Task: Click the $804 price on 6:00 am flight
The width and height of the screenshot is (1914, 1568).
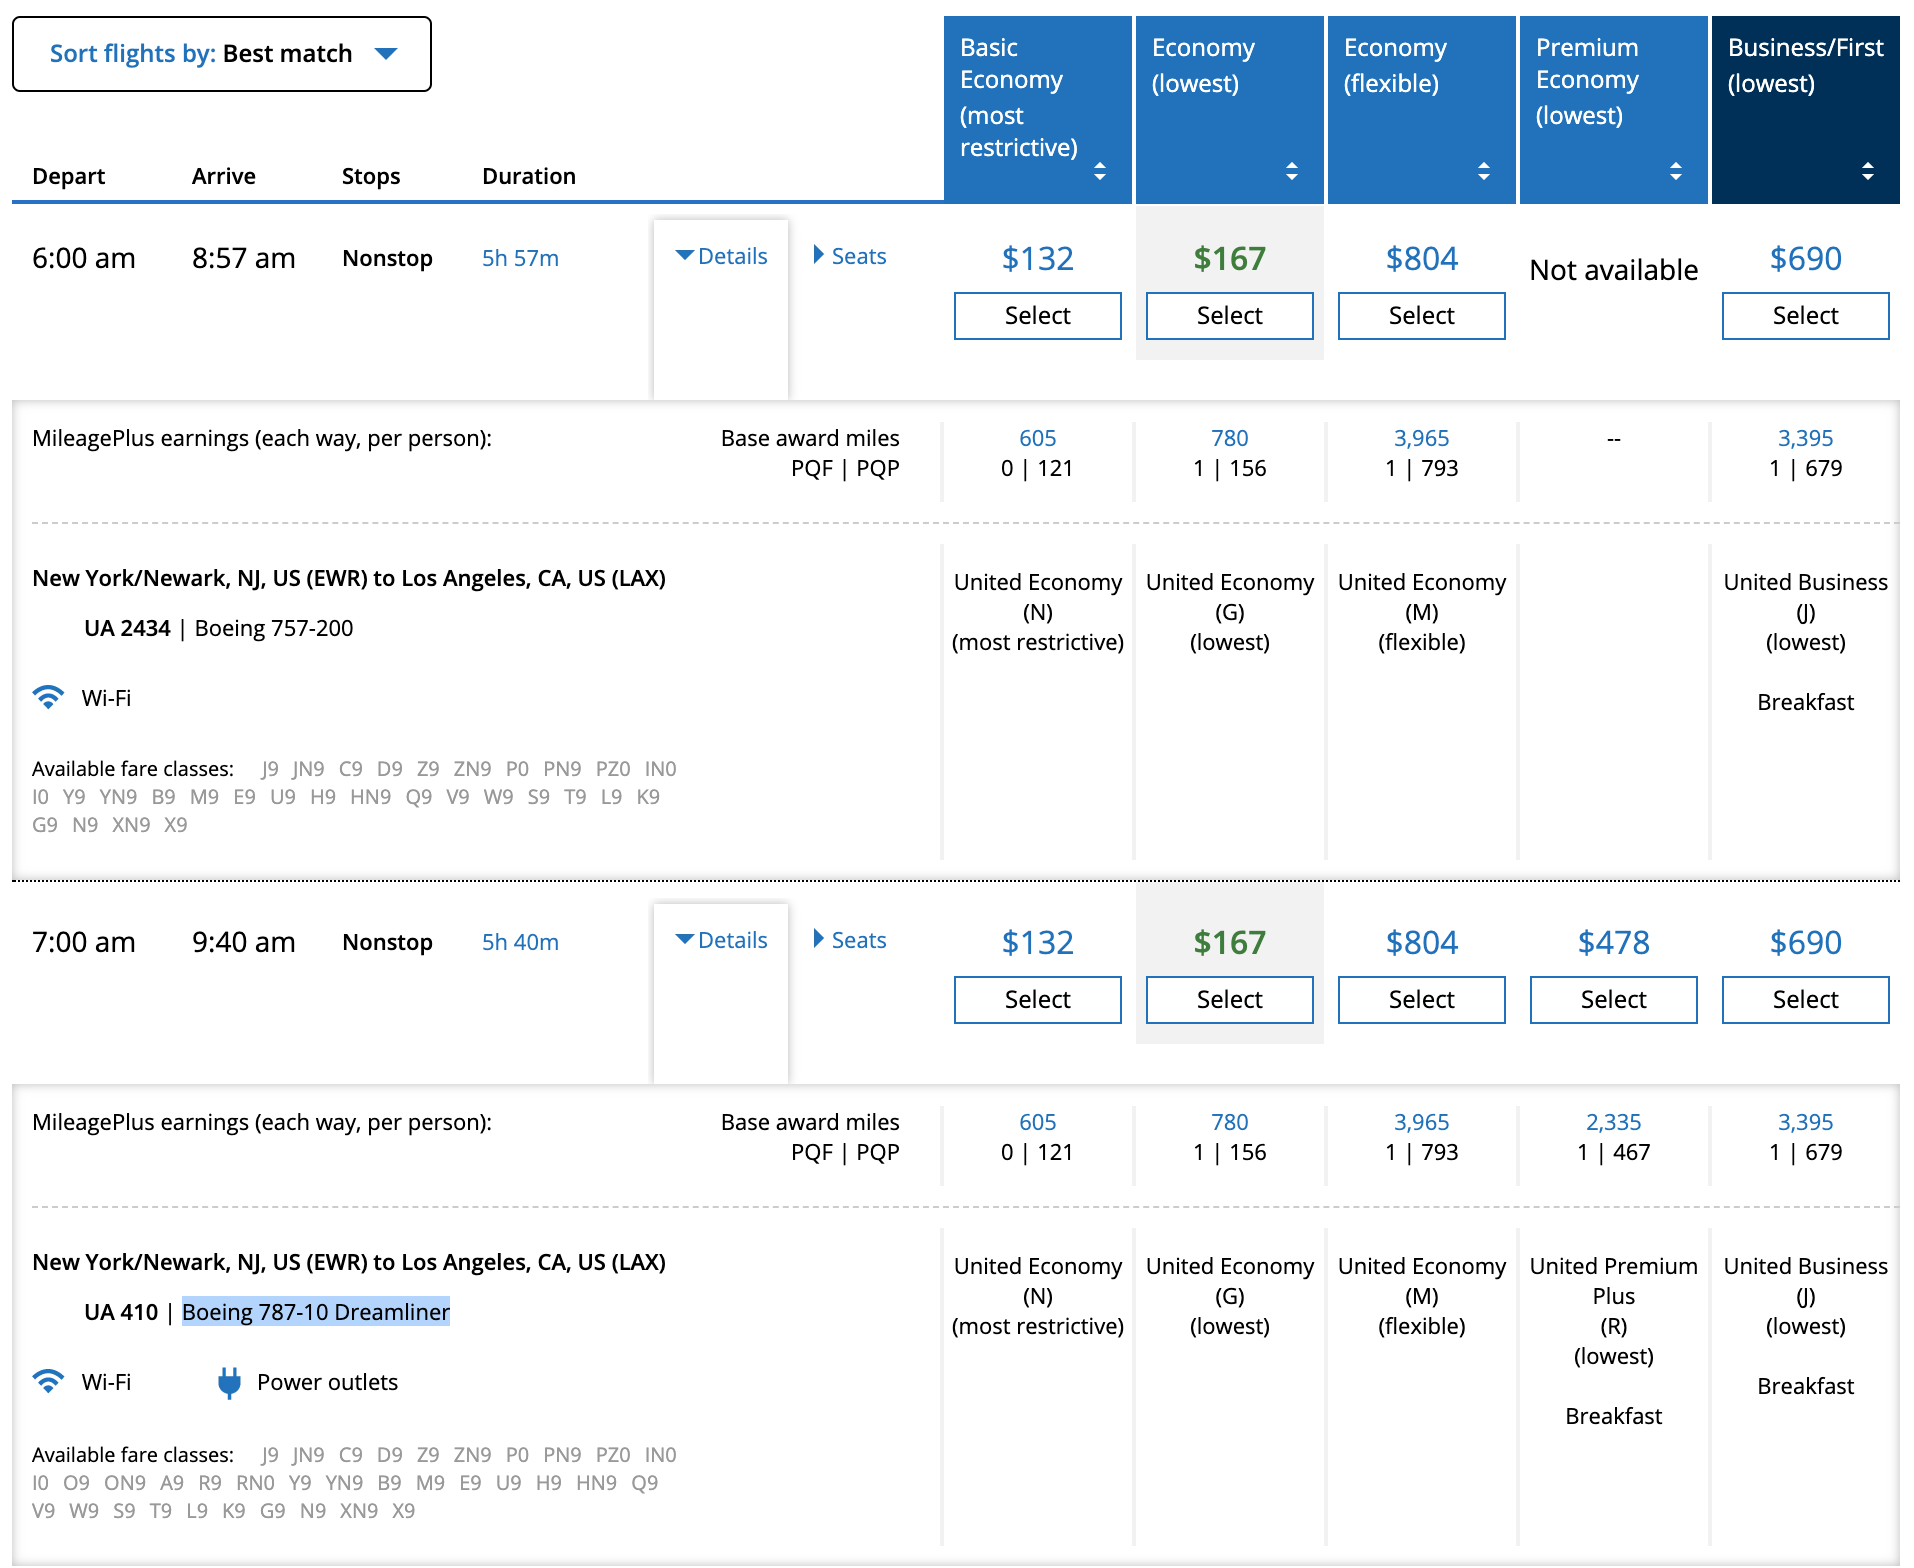Action: click(x=1422, y=259)
